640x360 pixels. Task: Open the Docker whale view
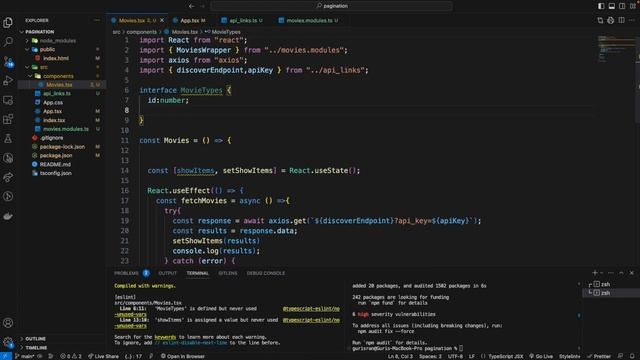click(8, 216)
